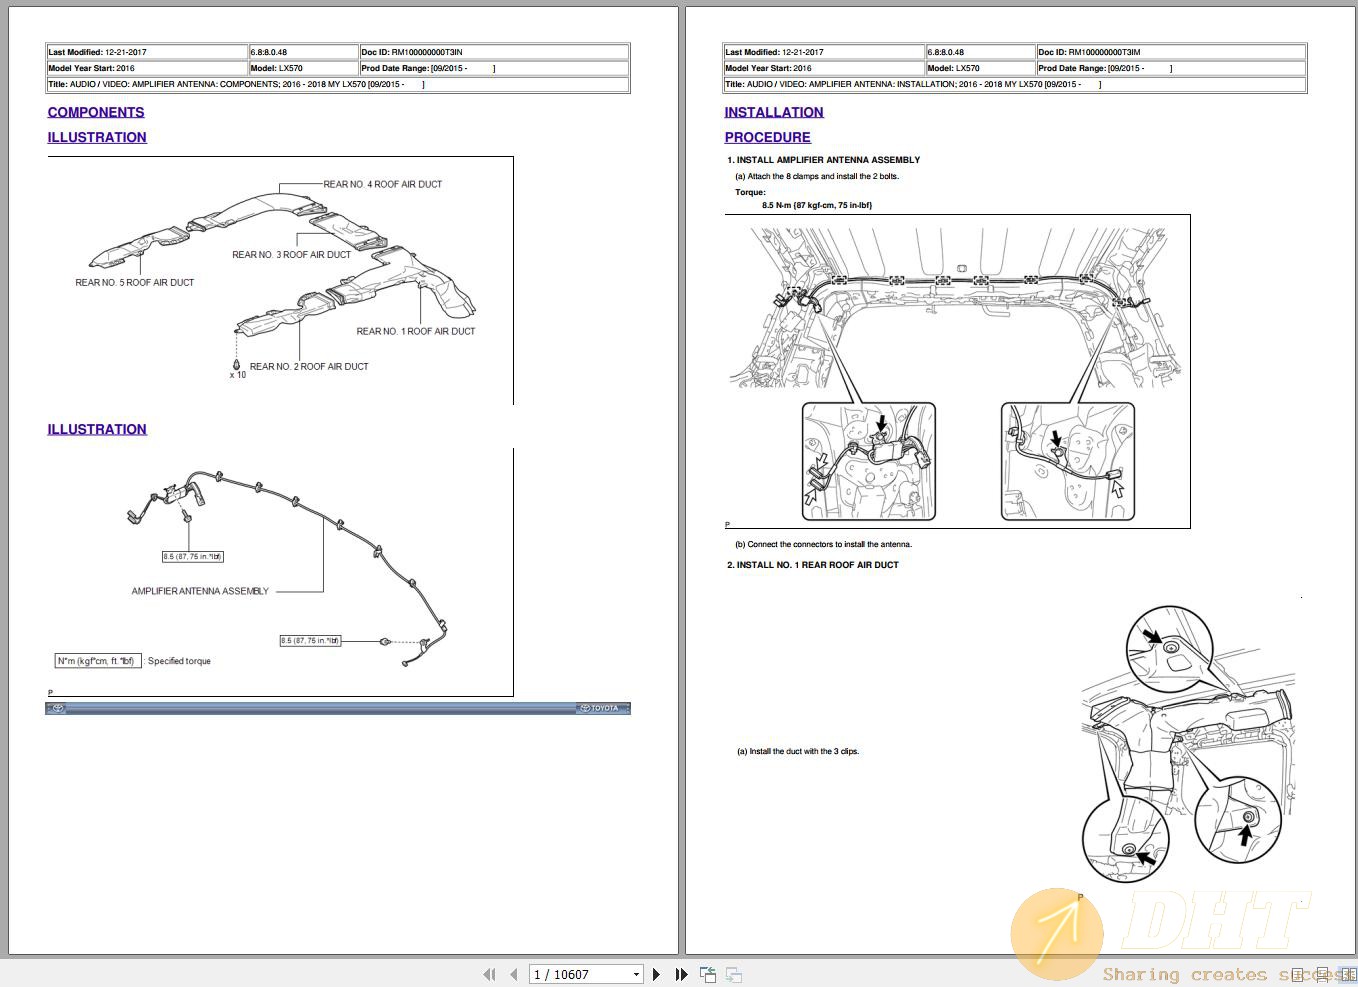Click the PROCEDURE heading link
Image resolution: width=1358 pixels, height=987 pixels.
pos(767,137)
